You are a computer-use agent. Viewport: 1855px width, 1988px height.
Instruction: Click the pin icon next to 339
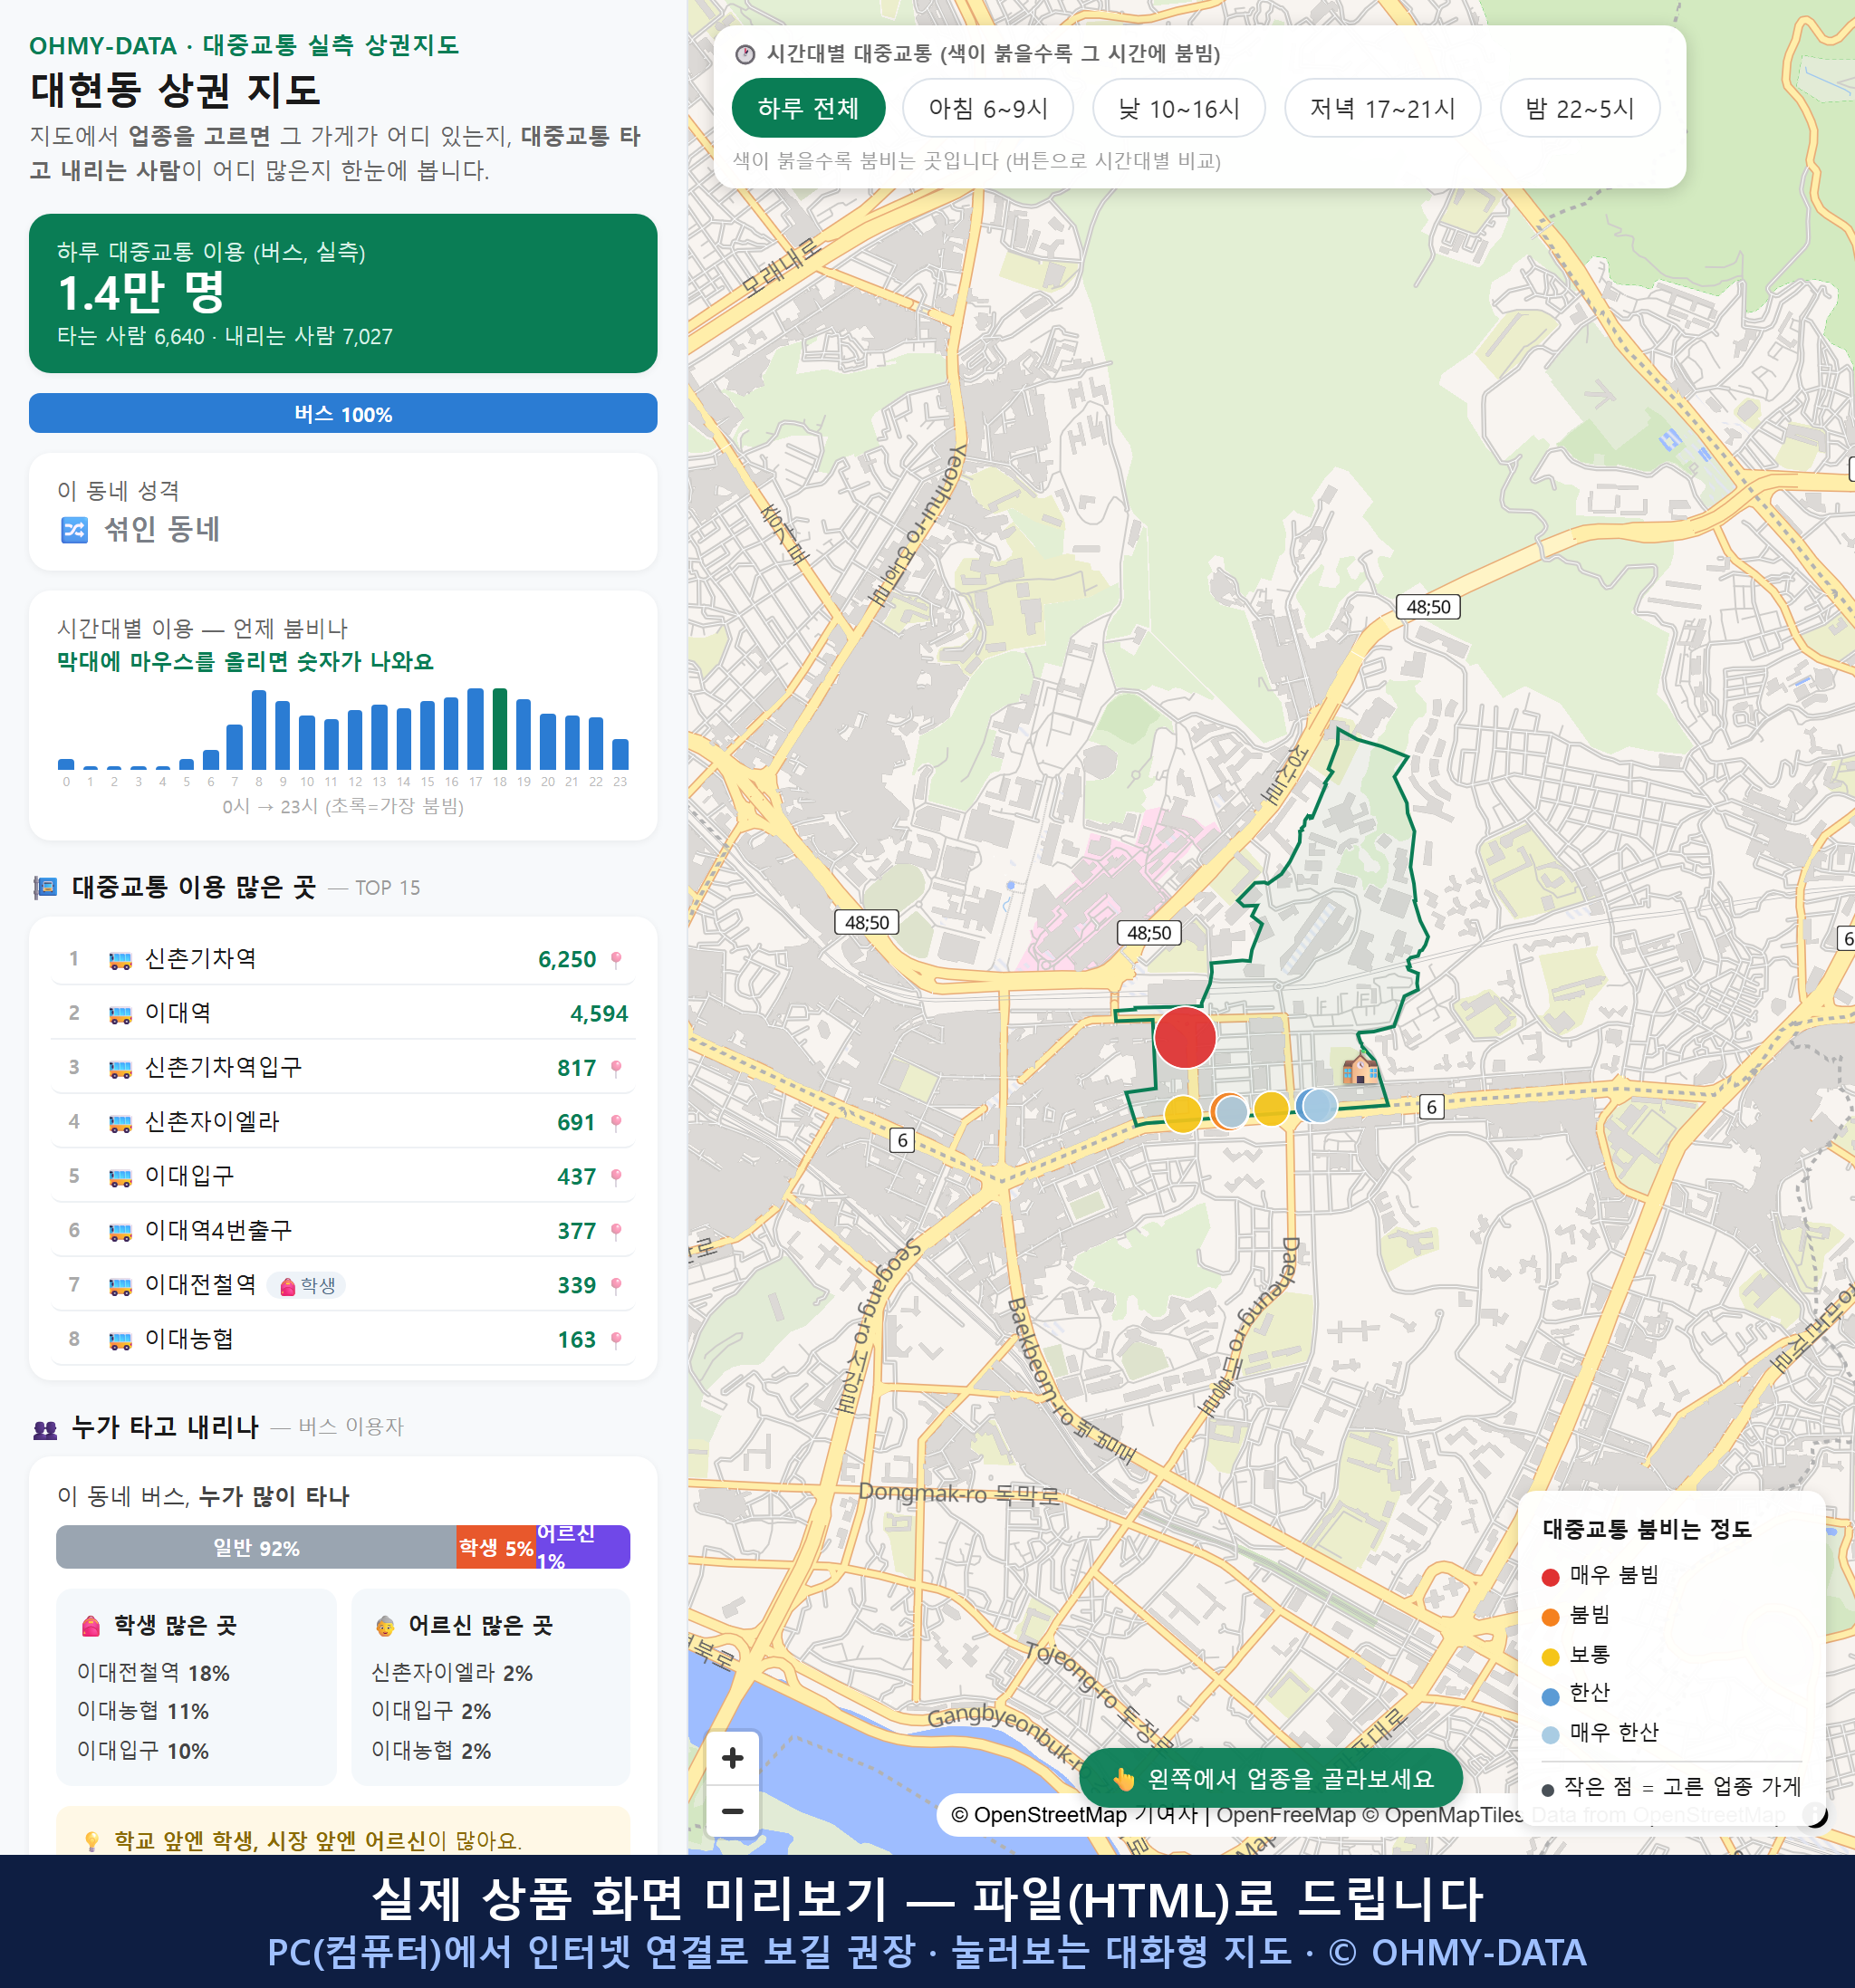[x=616, y=1286]
